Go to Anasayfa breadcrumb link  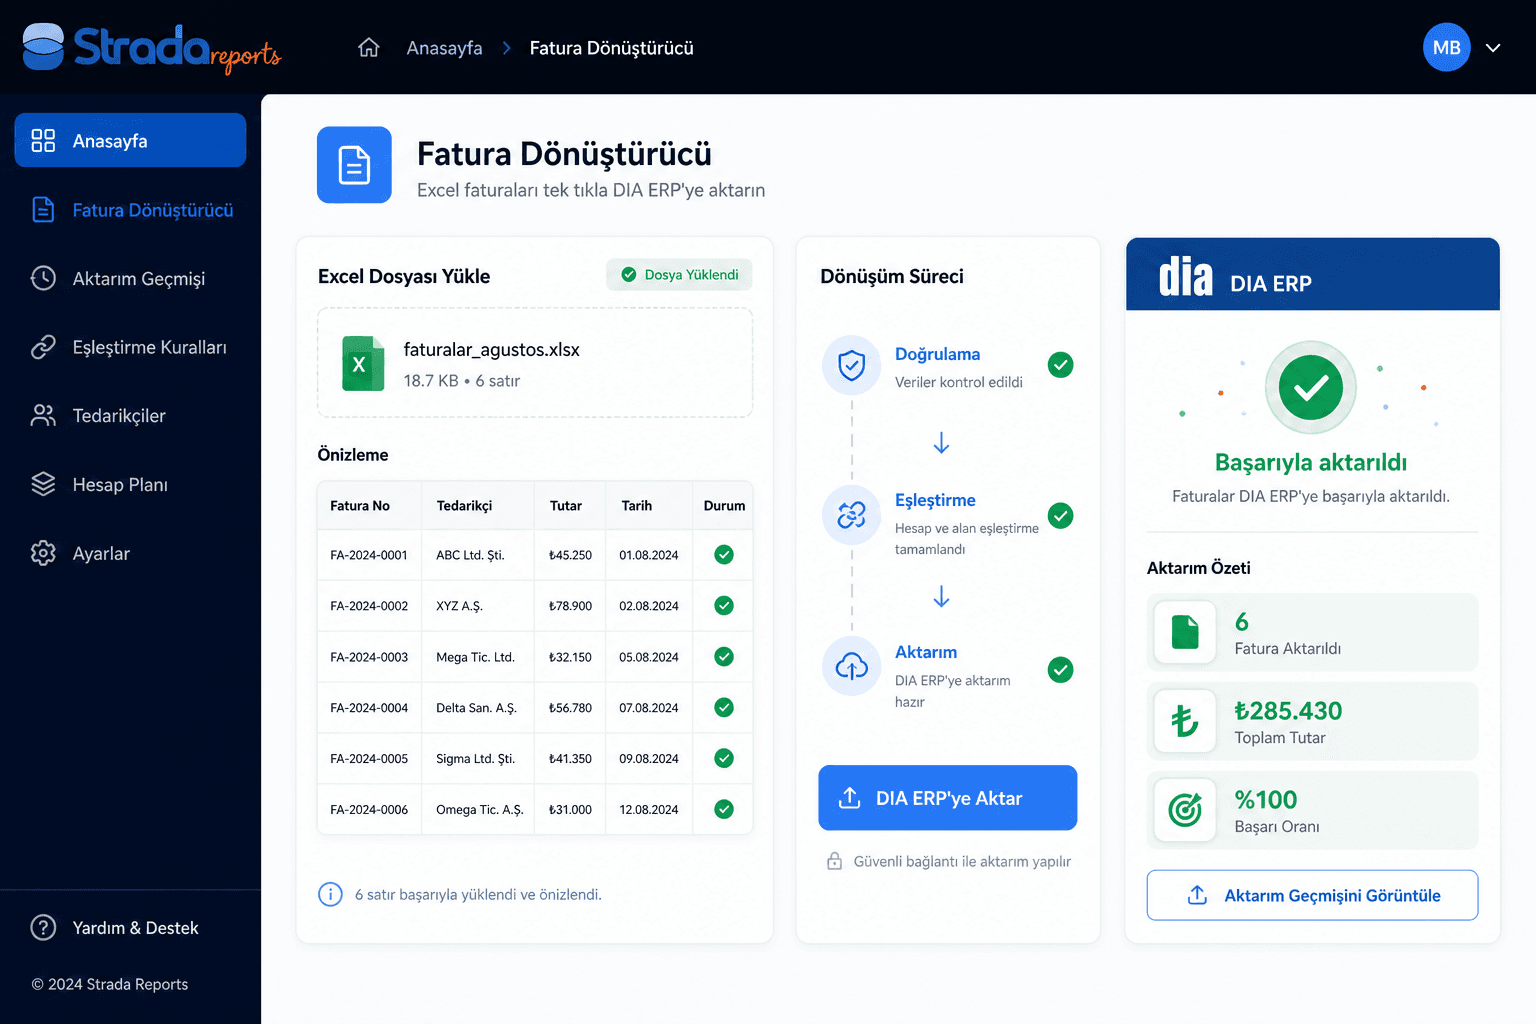coord(444,48)
